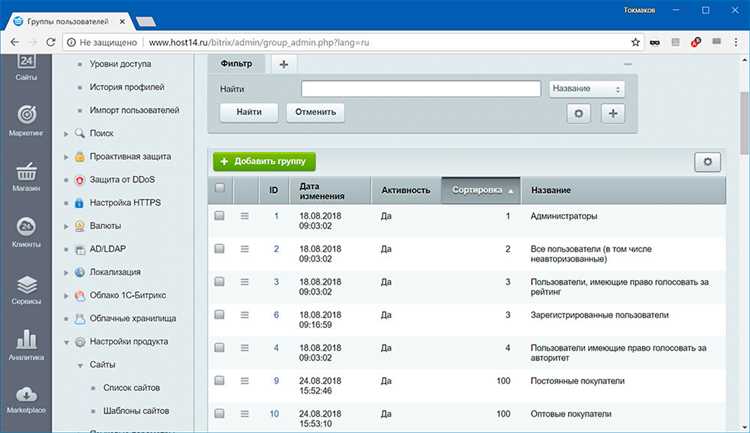
Task: Expand the Проактивная защита tree node
Action: click(66, 157)
